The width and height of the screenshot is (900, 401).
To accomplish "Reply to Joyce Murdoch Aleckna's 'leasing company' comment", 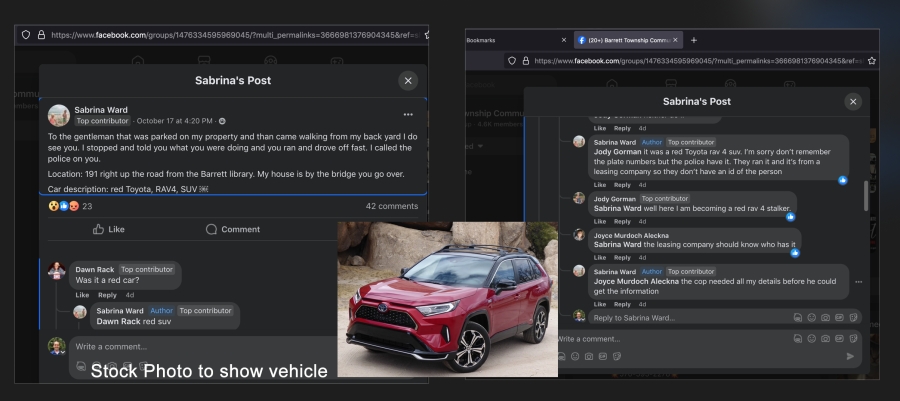I will (622, 258).
